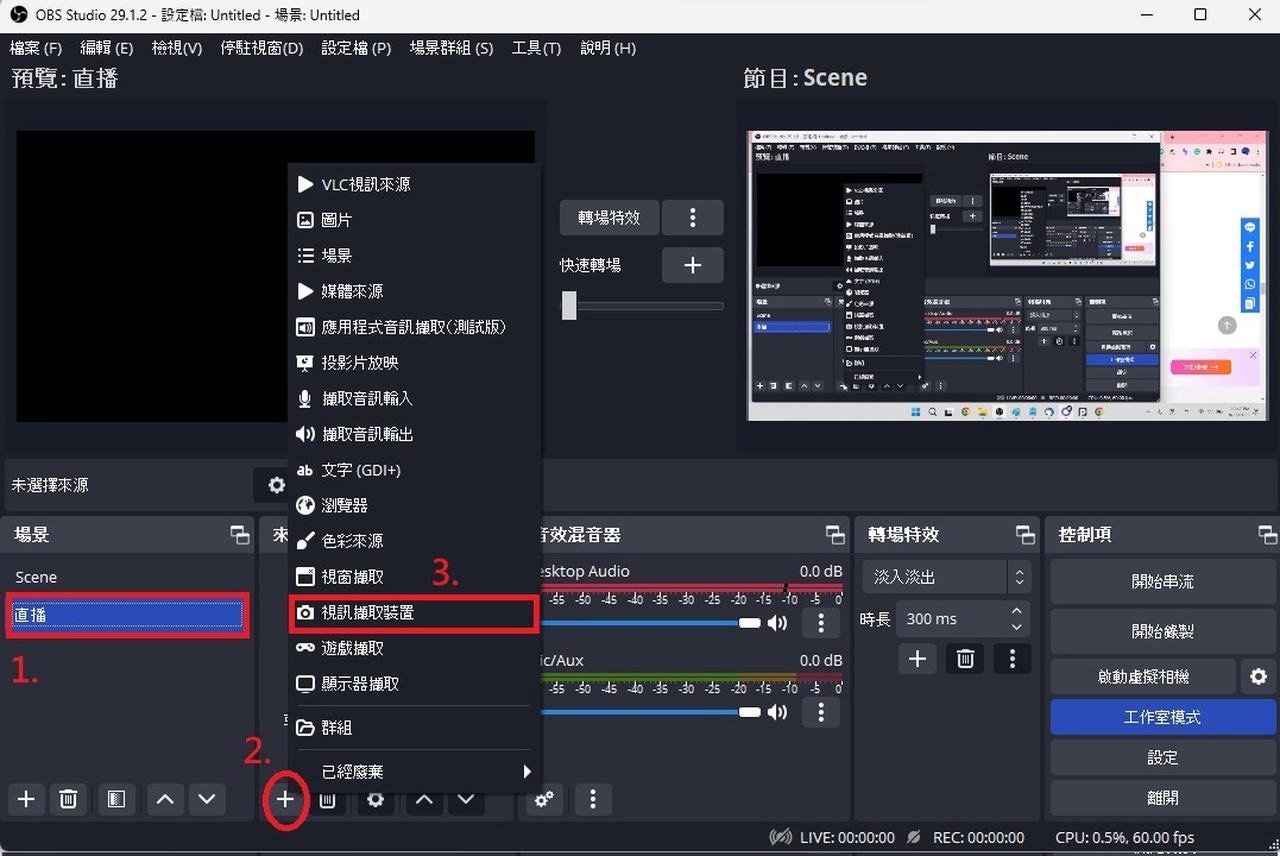1280x856 pixels.
Task: Adjust the Mic/Aux volume slider
Action: (750, 712)
